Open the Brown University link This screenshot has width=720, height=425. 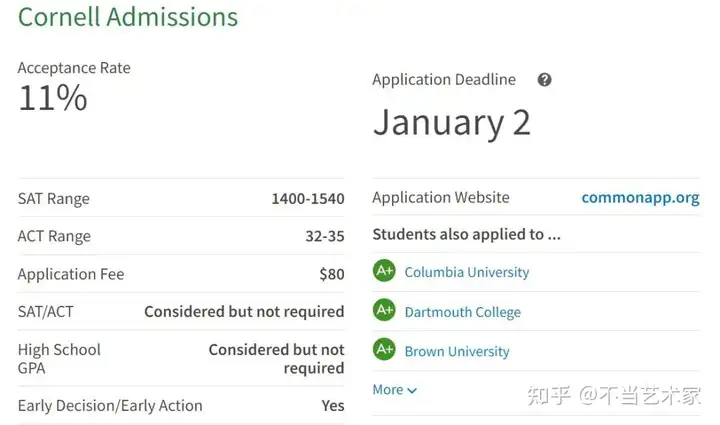click(x=457, y=352)
